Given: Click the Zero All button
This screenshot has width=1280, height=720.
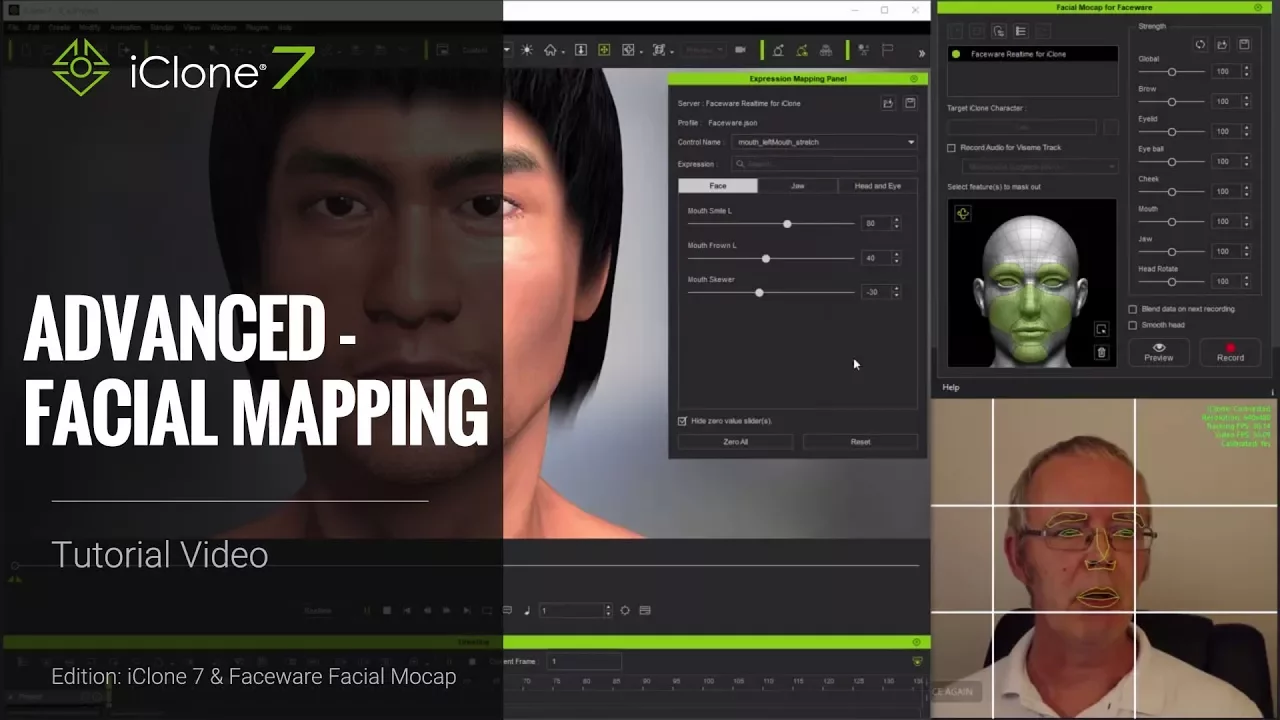Looking at the screenshot, I should [735, 442].
